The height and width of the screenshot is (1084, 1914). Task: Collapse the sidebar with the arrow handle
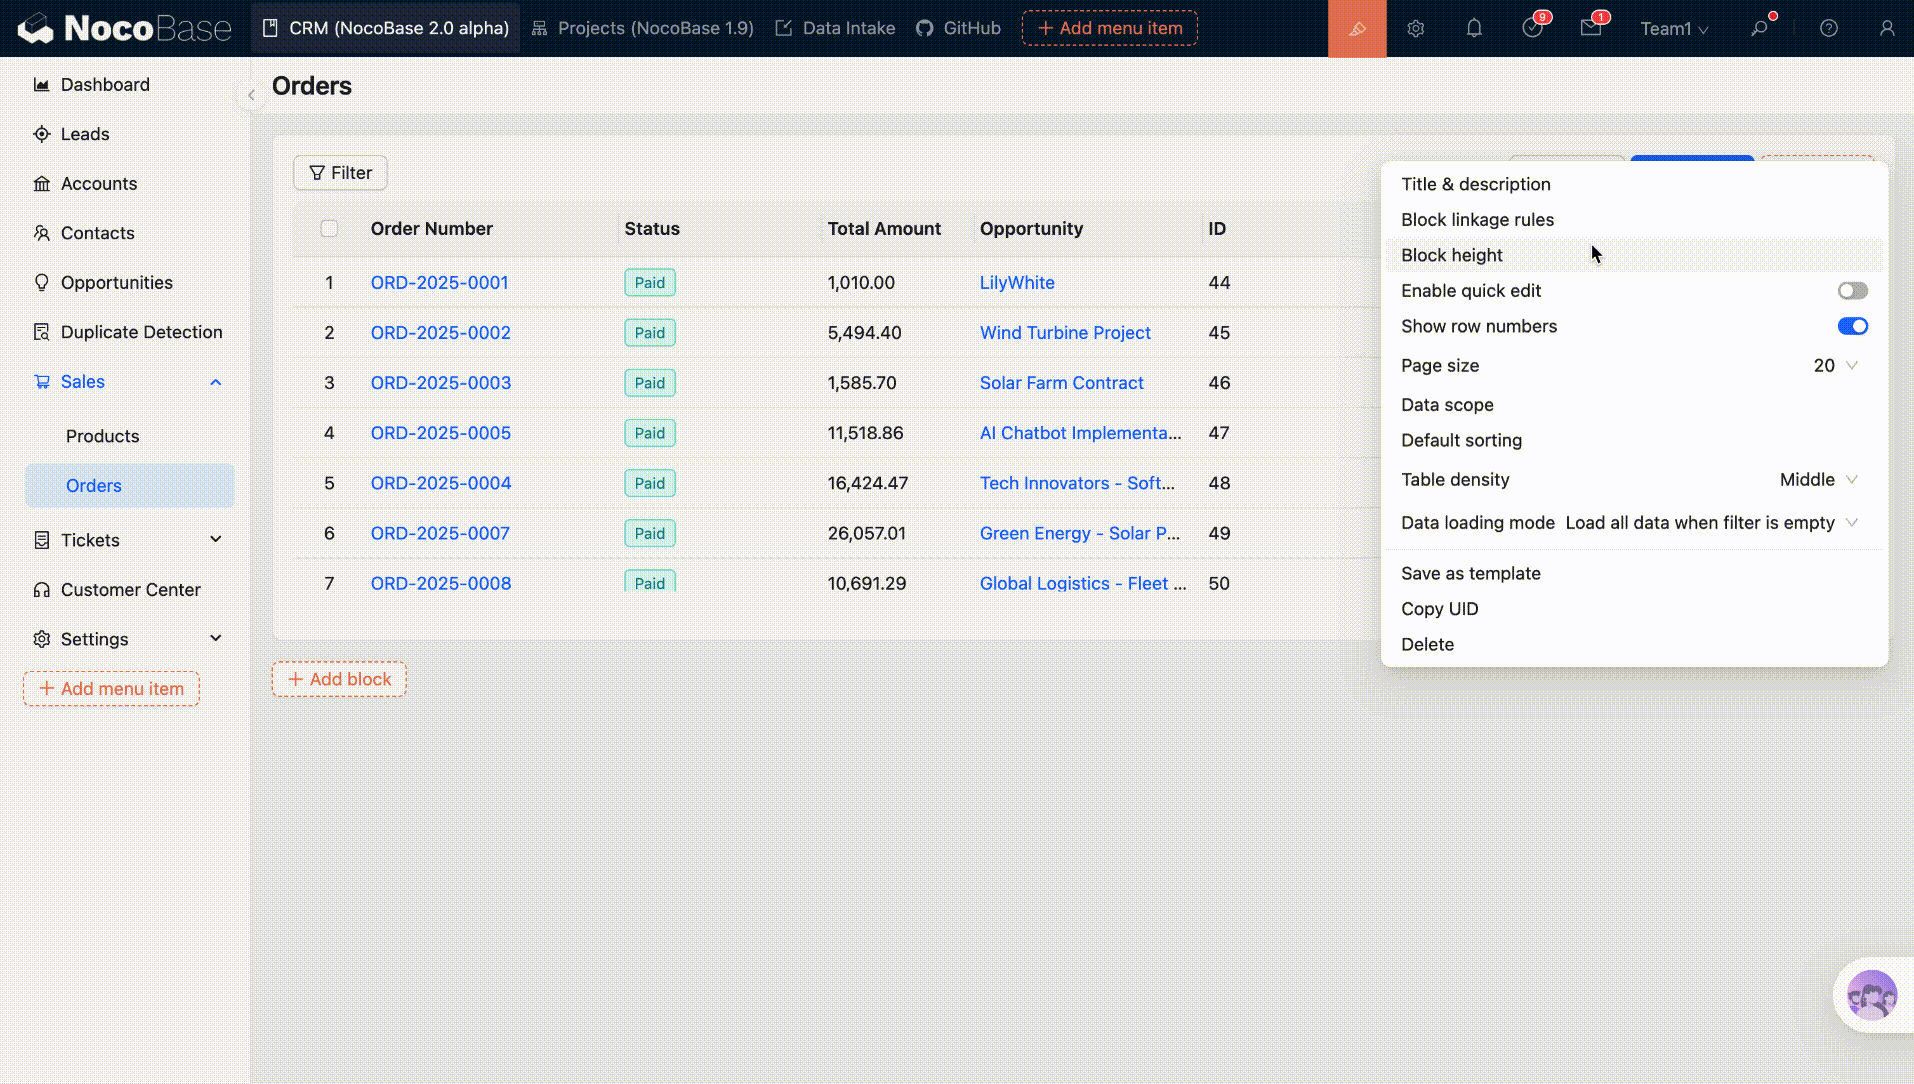pos(251,95)
